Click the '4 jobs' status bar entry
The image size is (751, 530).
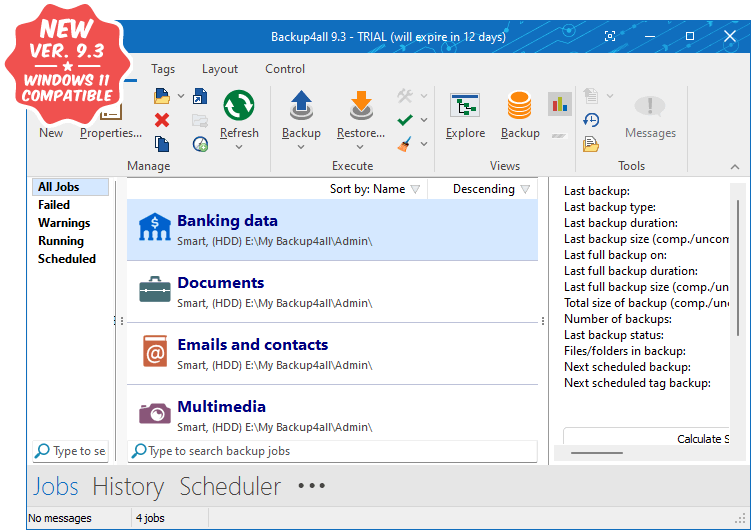pyautogui.click(x=150, y=518)
